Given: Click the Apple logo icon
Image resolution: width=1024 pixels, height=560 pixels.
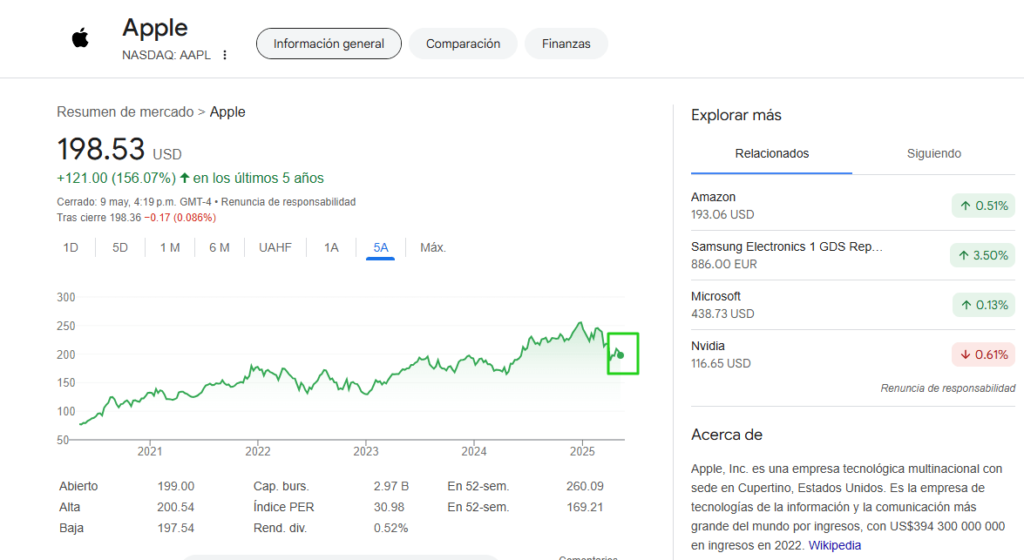Looking at the screenshot, I should [80, 39].
